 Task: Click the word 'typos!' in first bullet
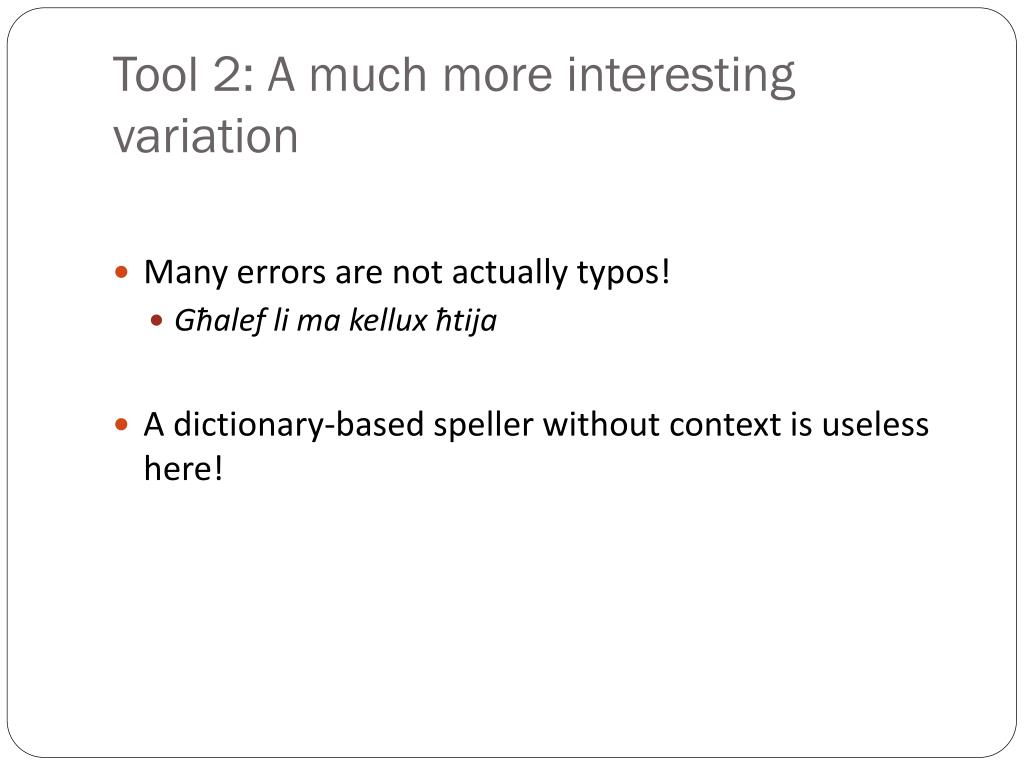(624, 274)
